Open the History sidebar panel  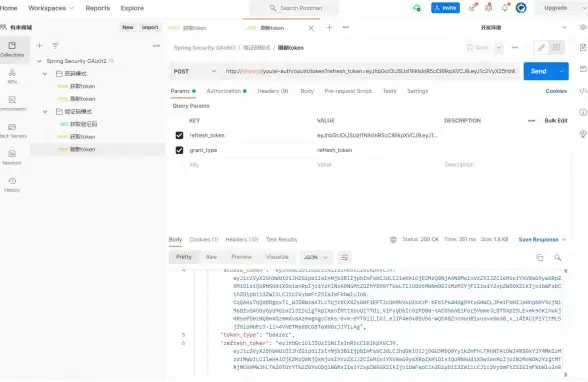point(12,185)
